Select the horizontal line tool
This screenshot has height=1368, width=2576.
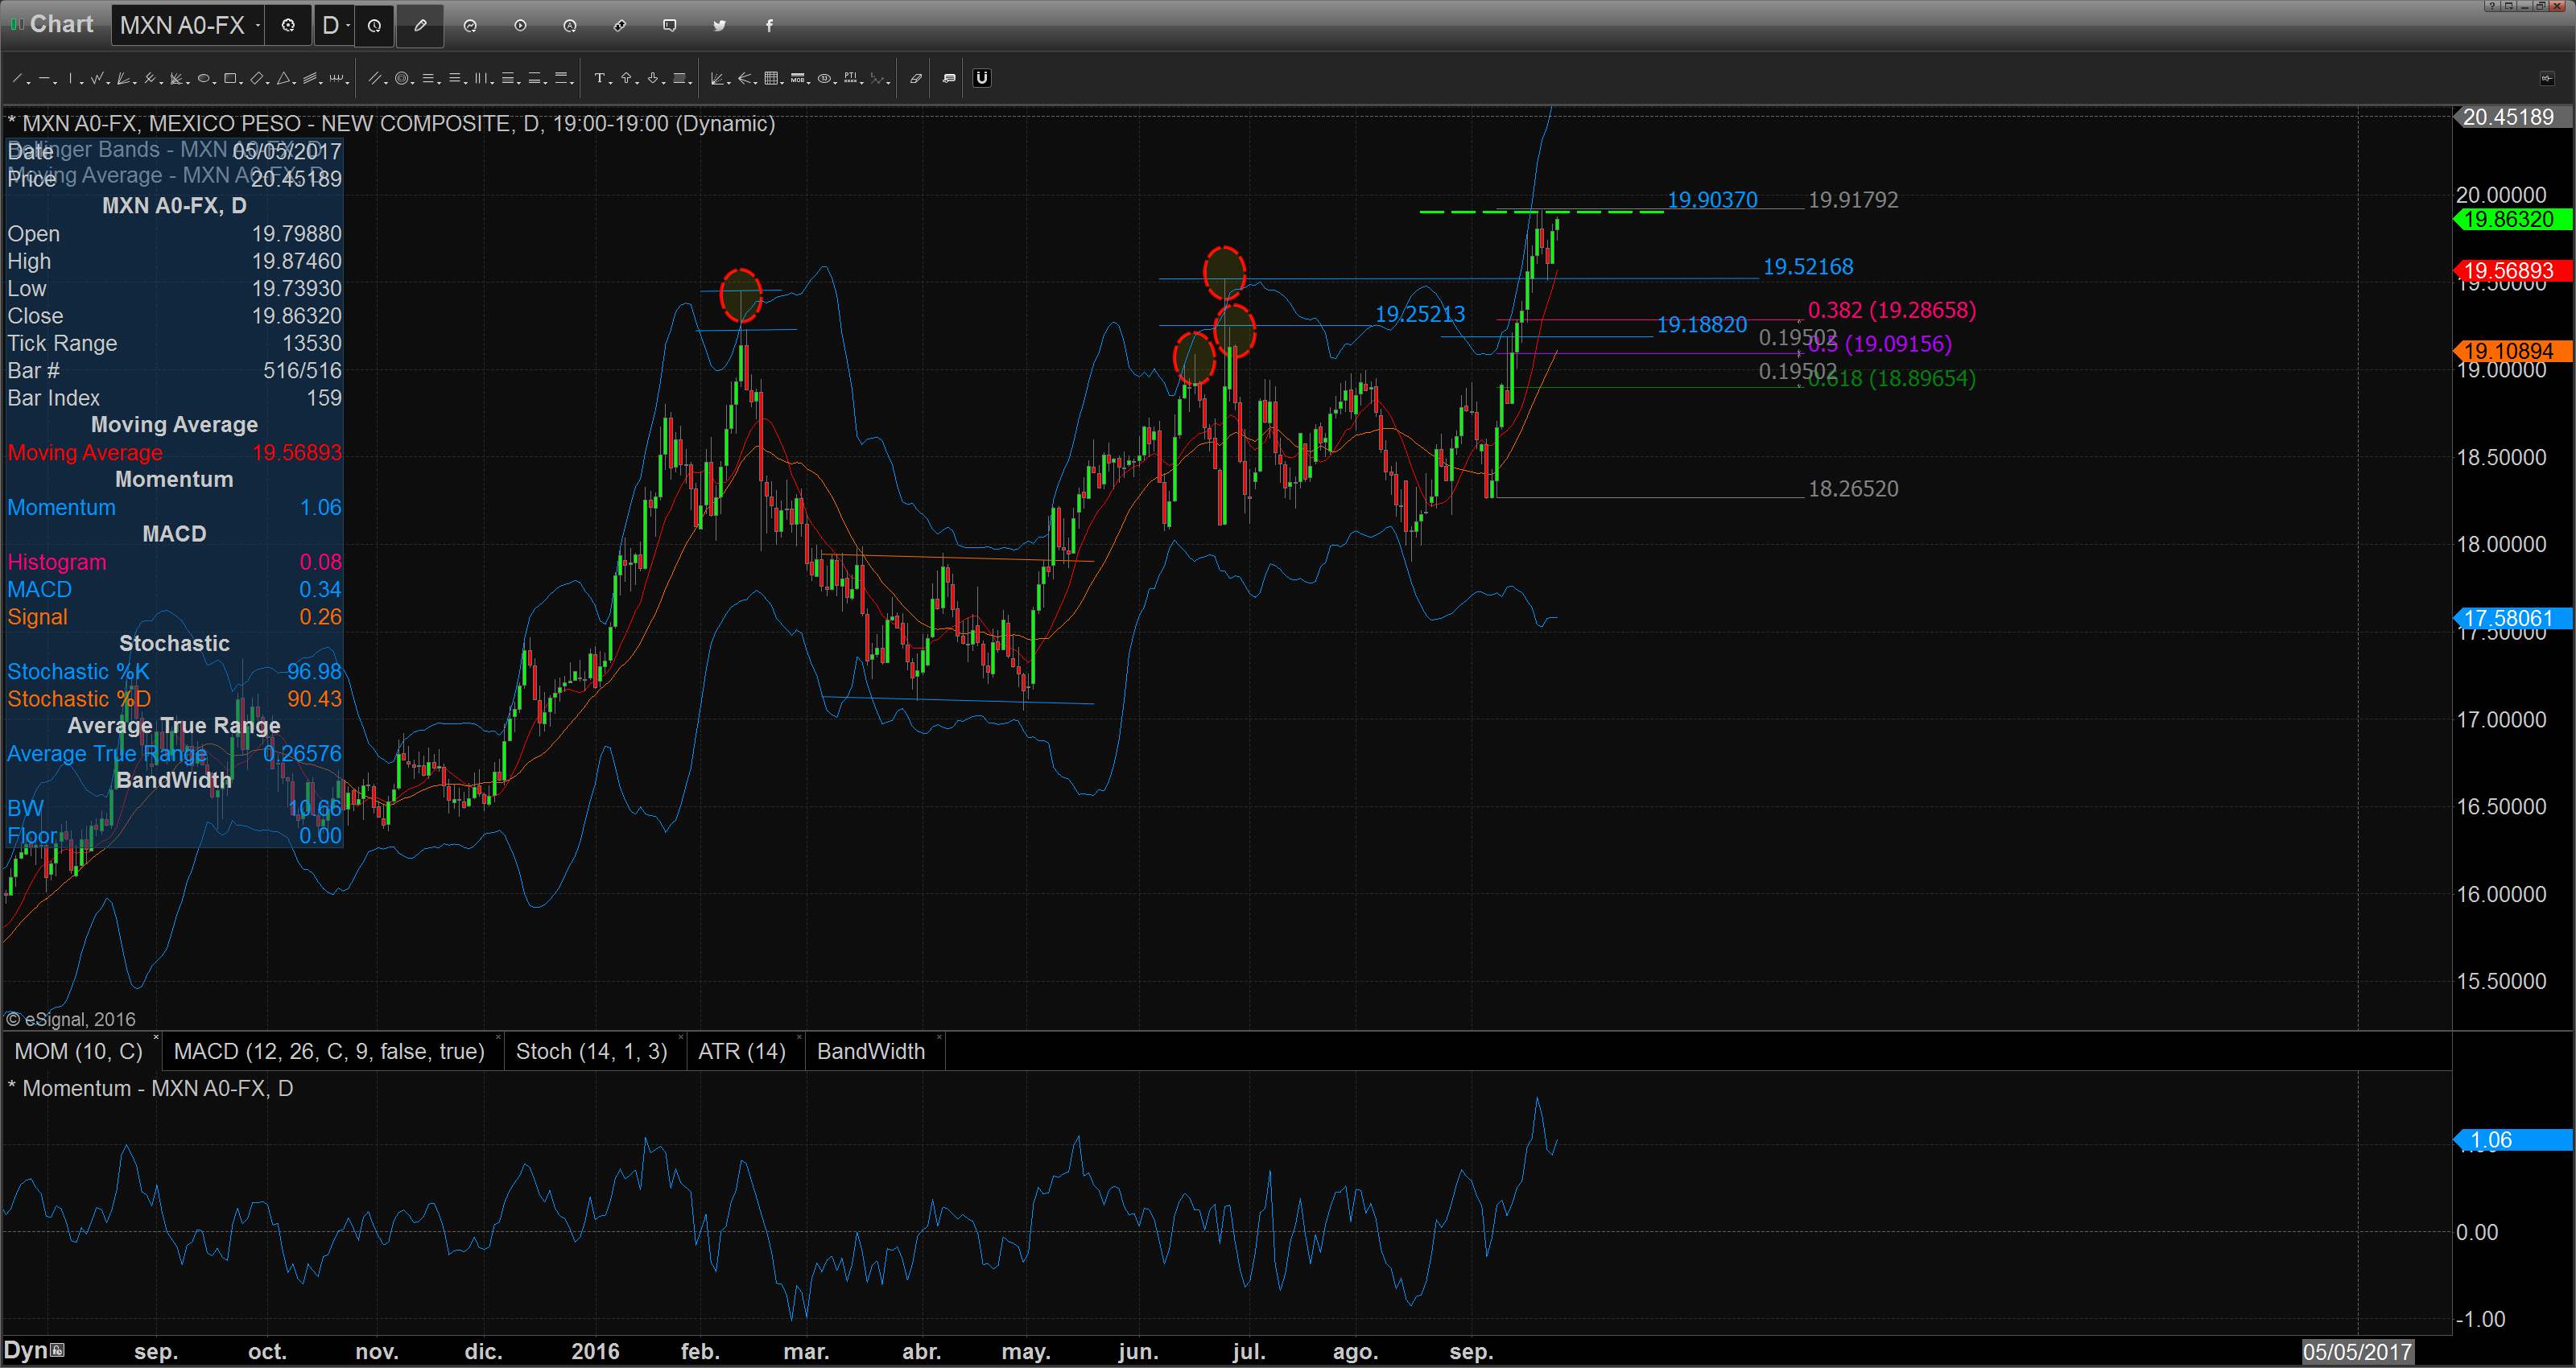[x=44, y=78]
